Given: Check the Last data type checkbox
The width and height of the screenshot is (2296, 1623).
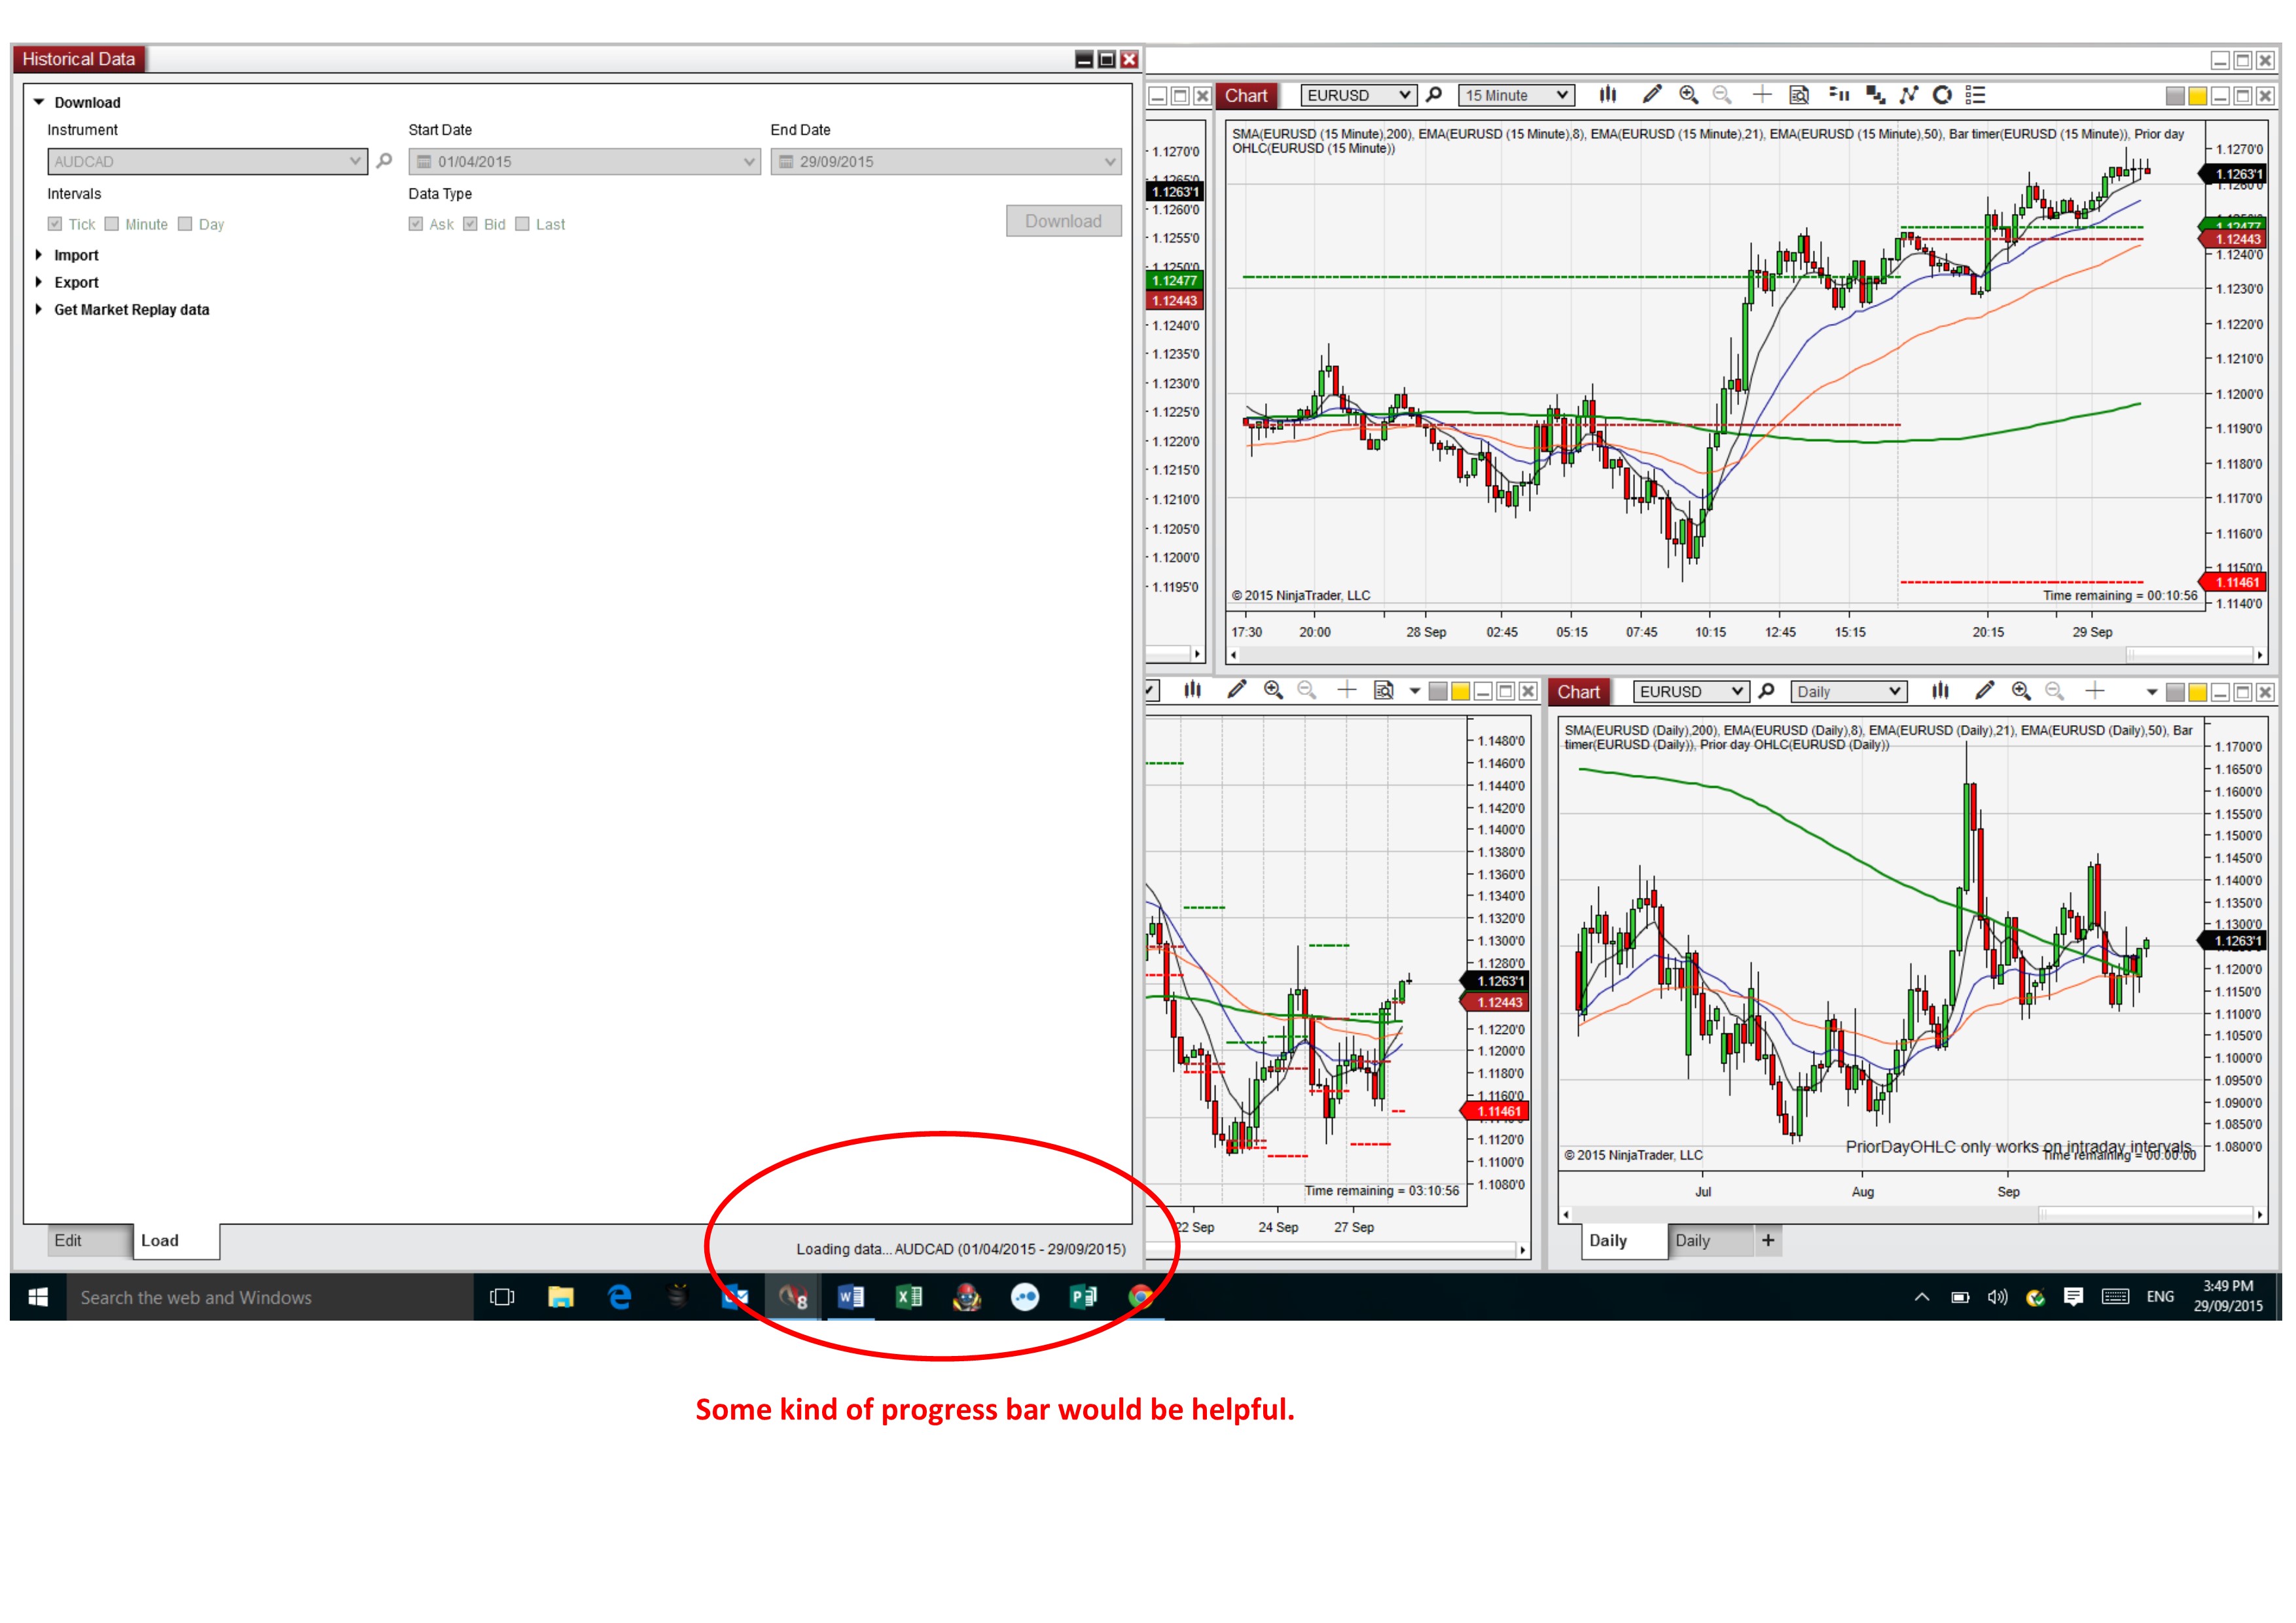Looking at the screenshot, I should [522, 224].
